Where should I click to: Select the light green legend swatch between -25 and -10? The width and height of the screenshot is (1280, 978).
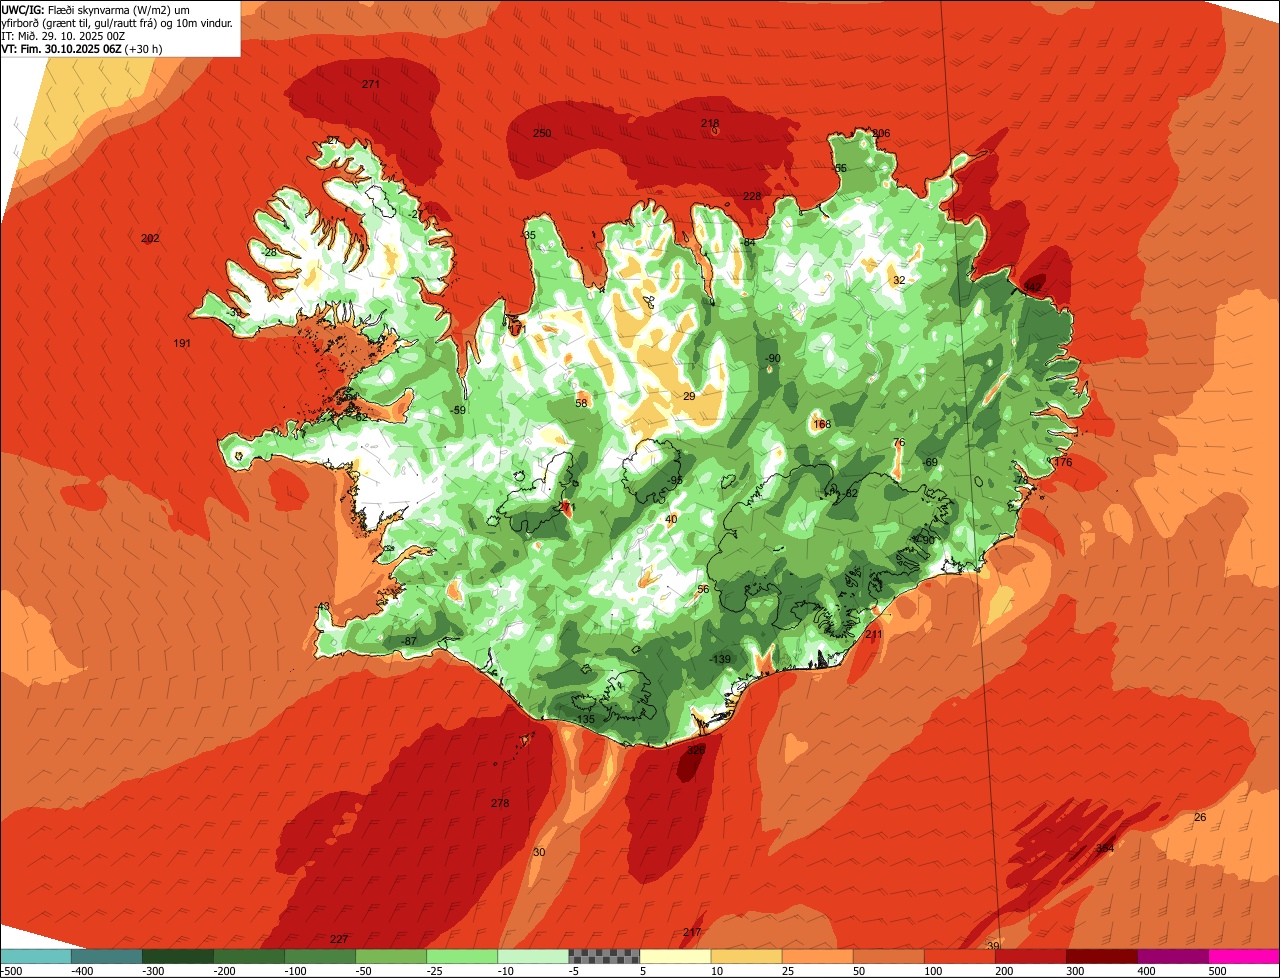click(462, 956)
